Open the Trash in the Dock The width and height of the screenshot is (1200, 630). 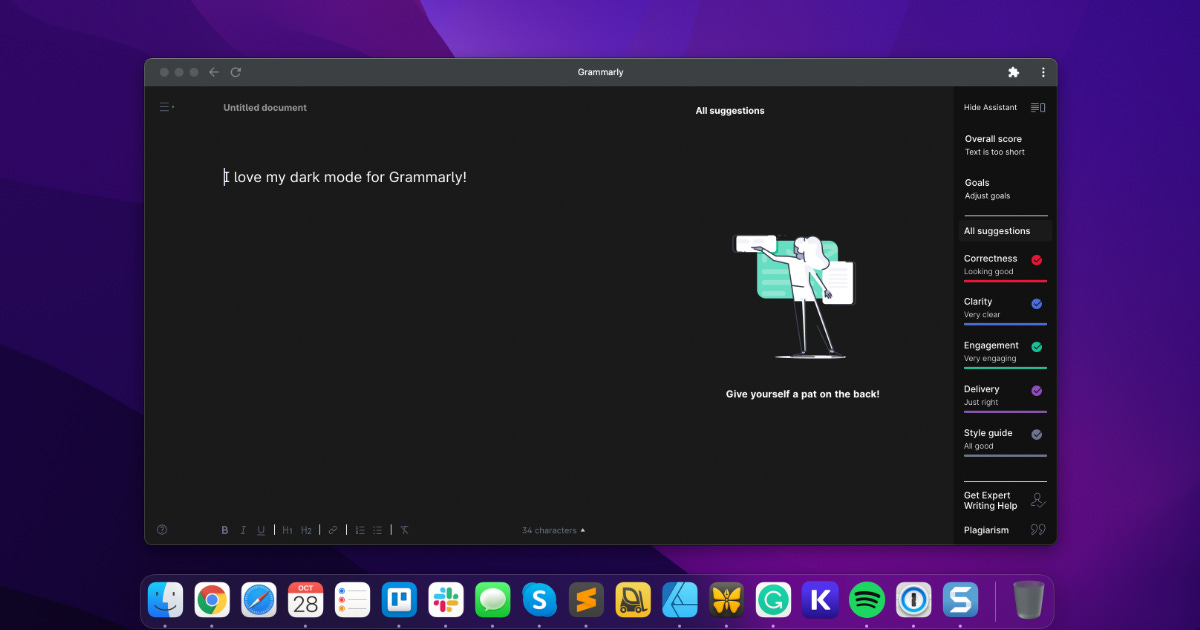pos(1028,600)
